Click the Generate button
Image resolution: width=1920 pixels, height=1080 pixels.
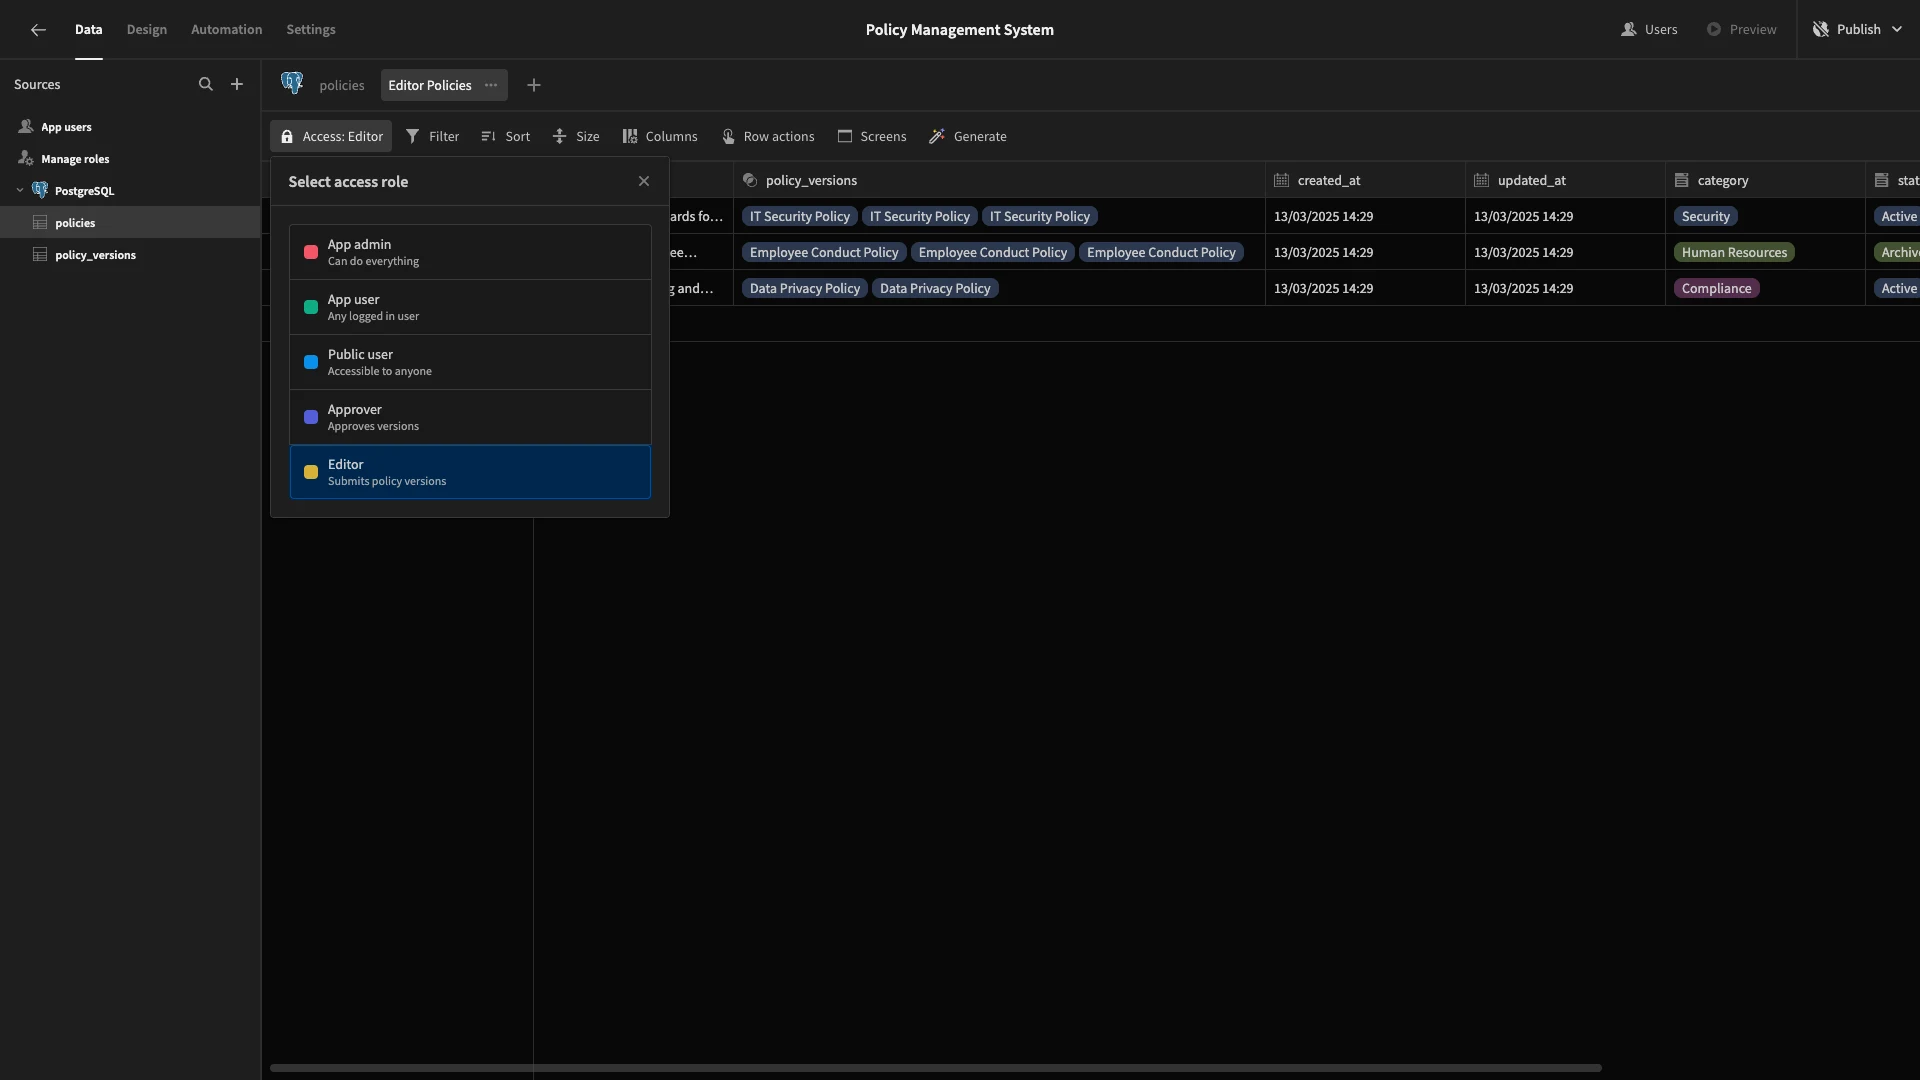[968, 137]
